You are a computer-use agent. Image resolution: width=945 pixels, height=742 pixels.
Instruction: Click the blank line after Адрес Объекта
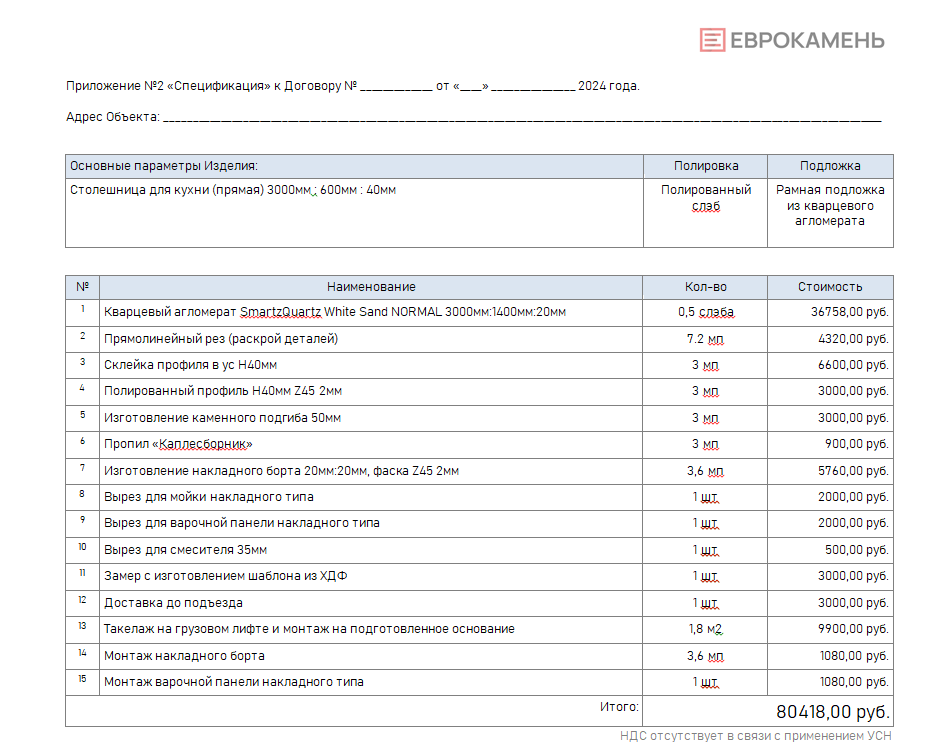point(520,118)
